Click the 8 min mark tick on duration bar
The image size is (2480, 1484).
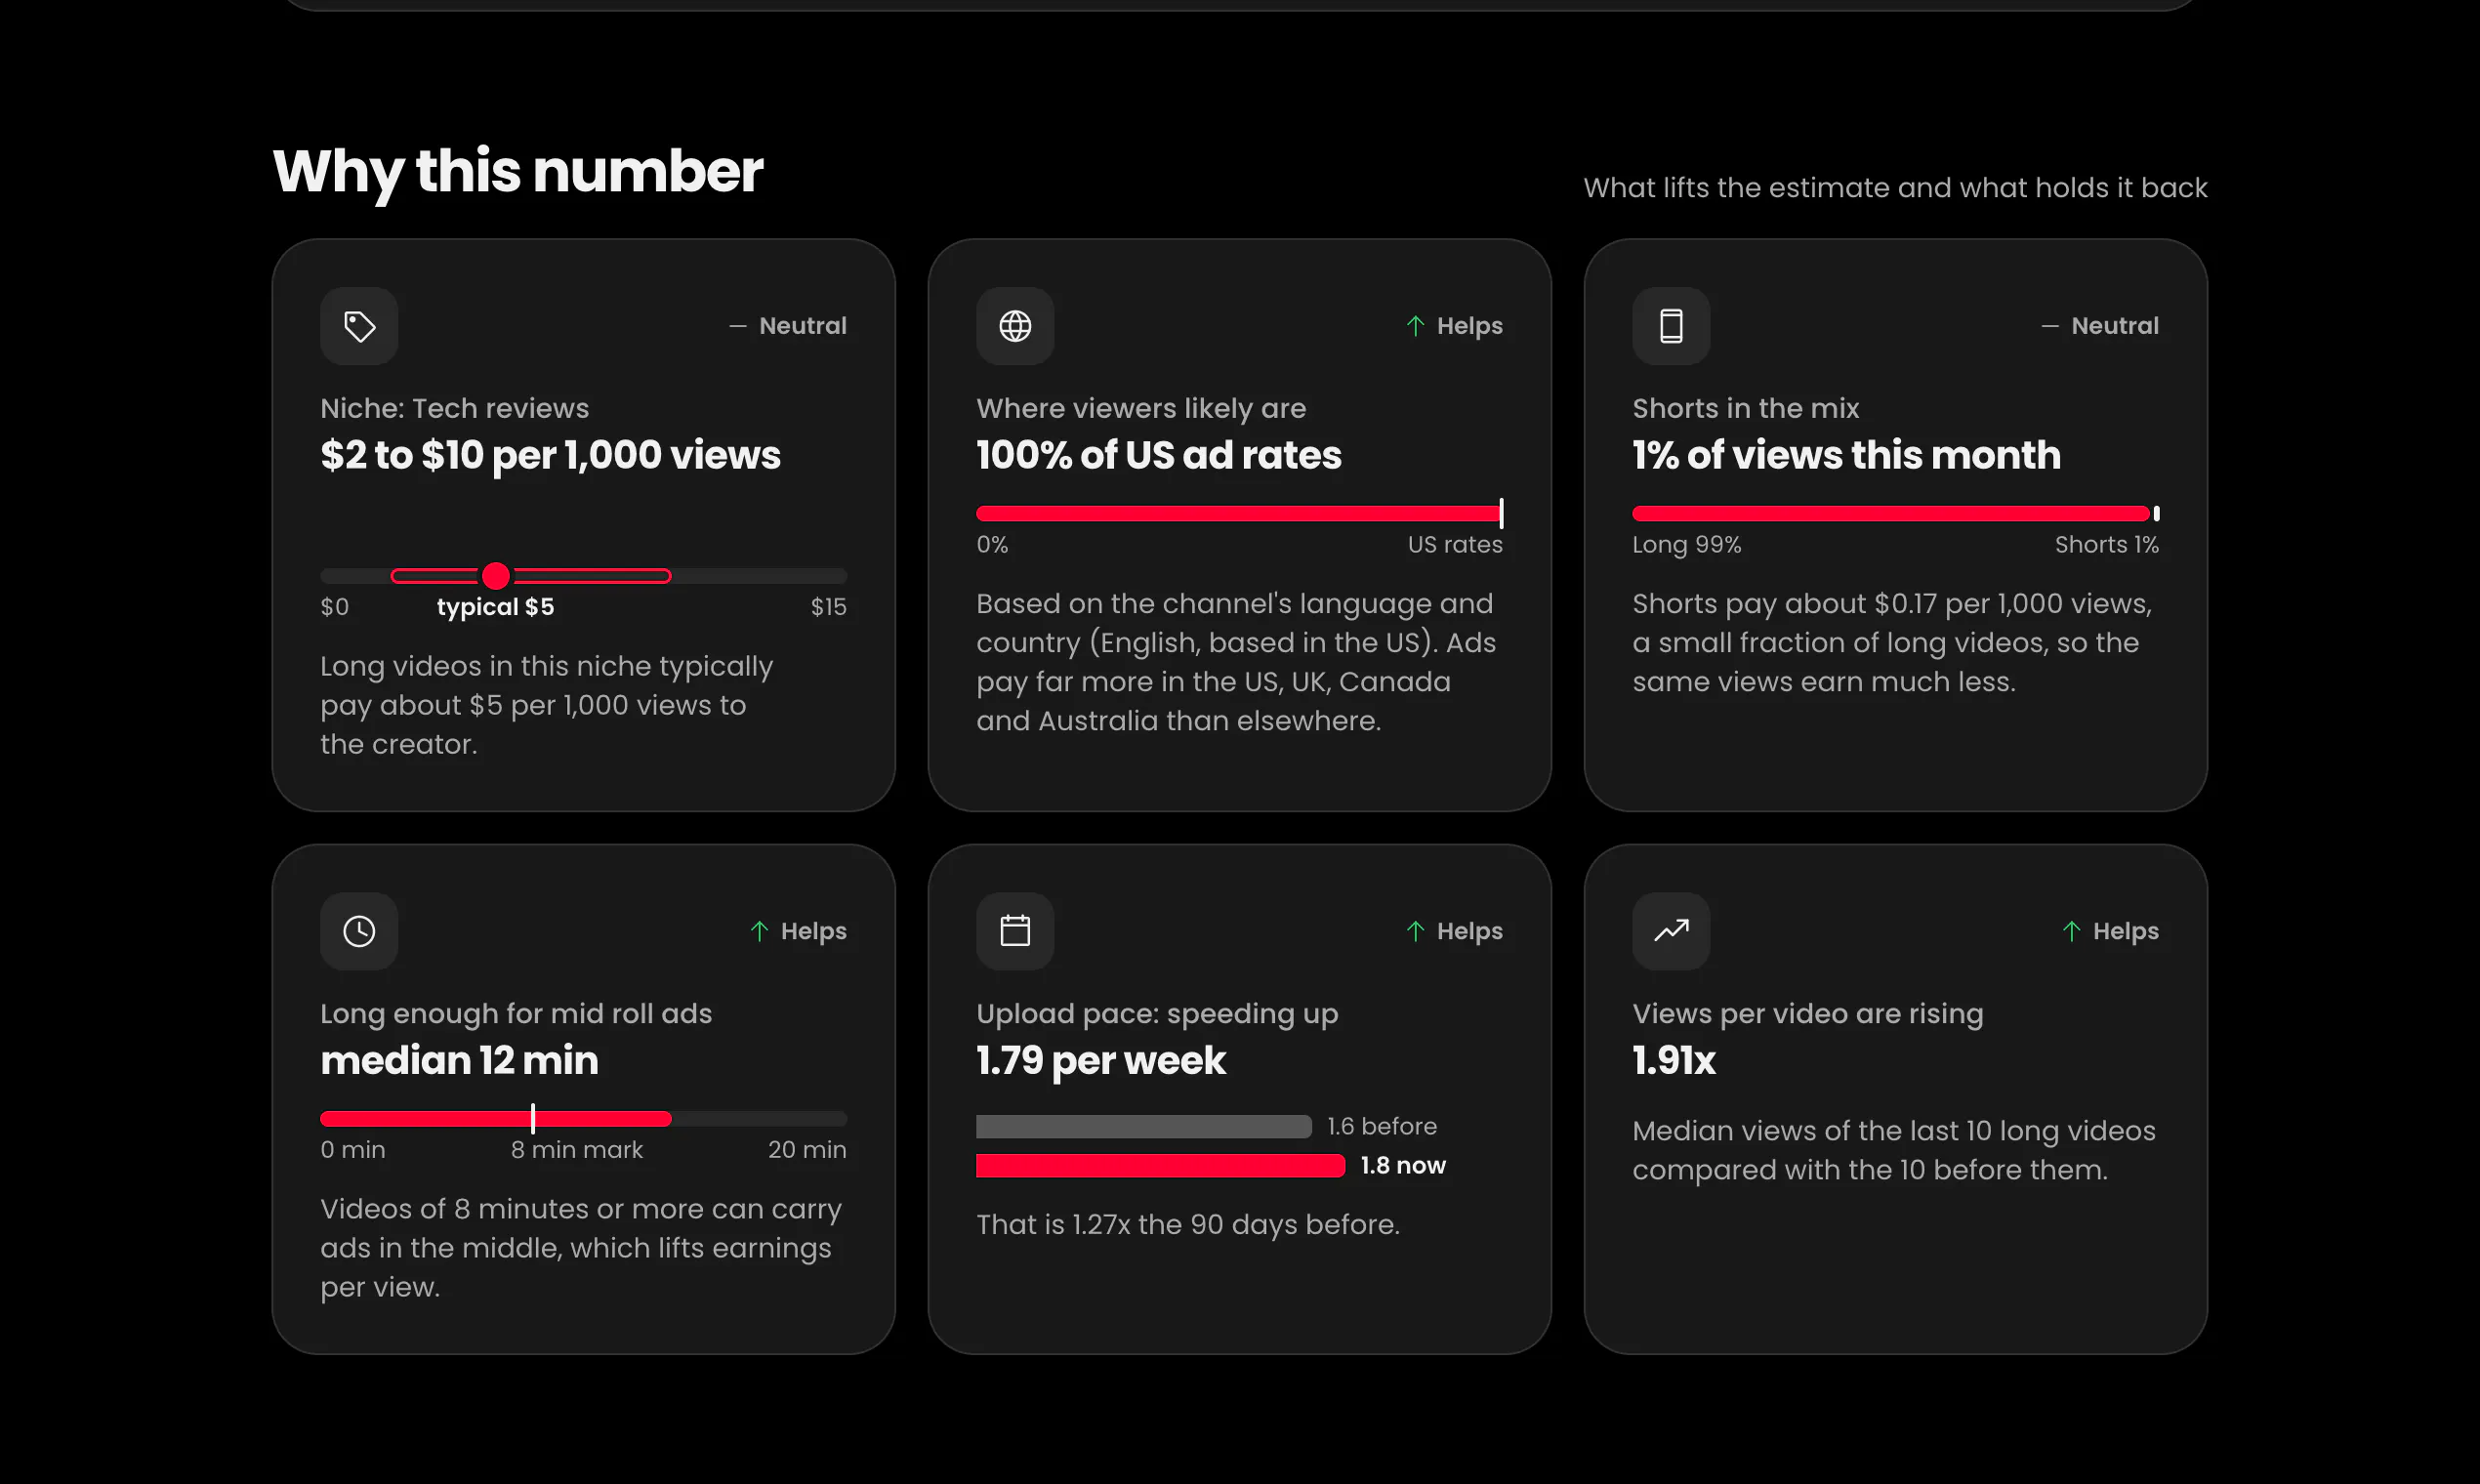point(533,1119)
